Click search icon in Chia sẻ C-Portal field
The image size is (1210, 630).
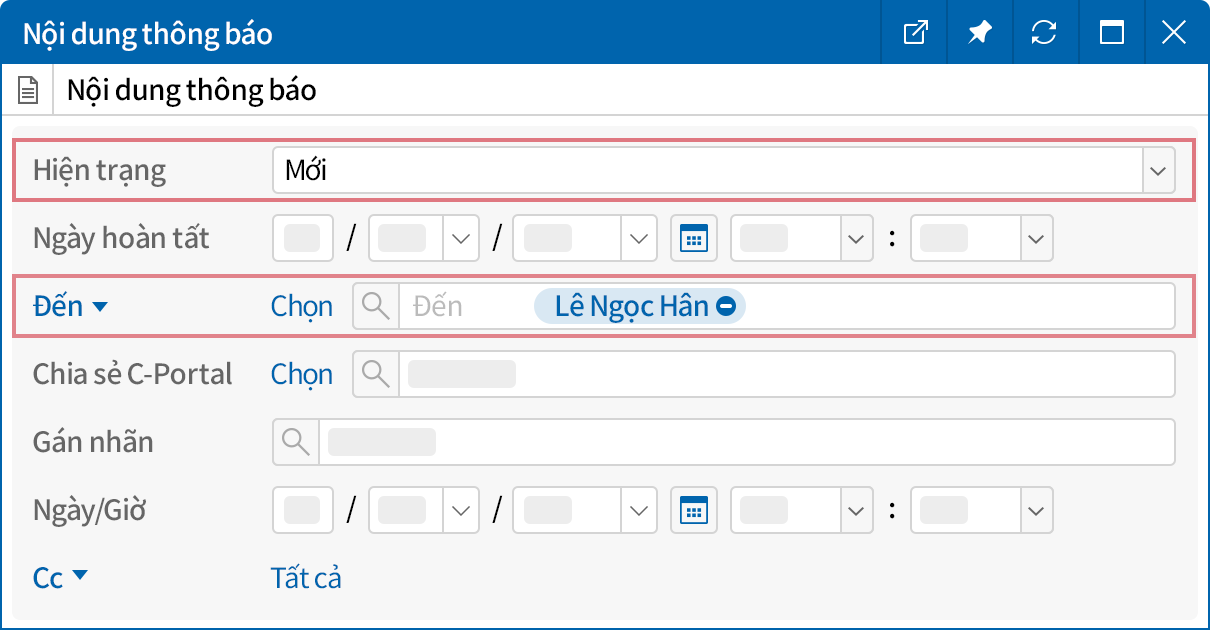click(x=376, y=374)
